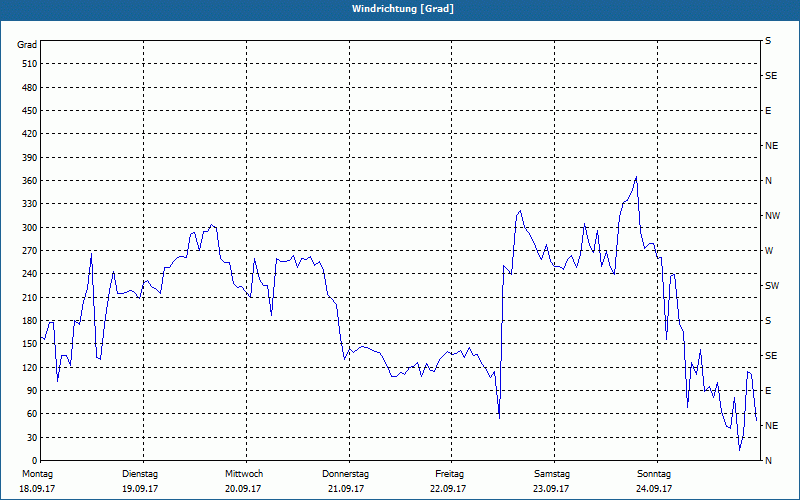Click the N compass label beside 360 gridline
Image resolution: width=800 pixels, height=500 pixels.
769,181
